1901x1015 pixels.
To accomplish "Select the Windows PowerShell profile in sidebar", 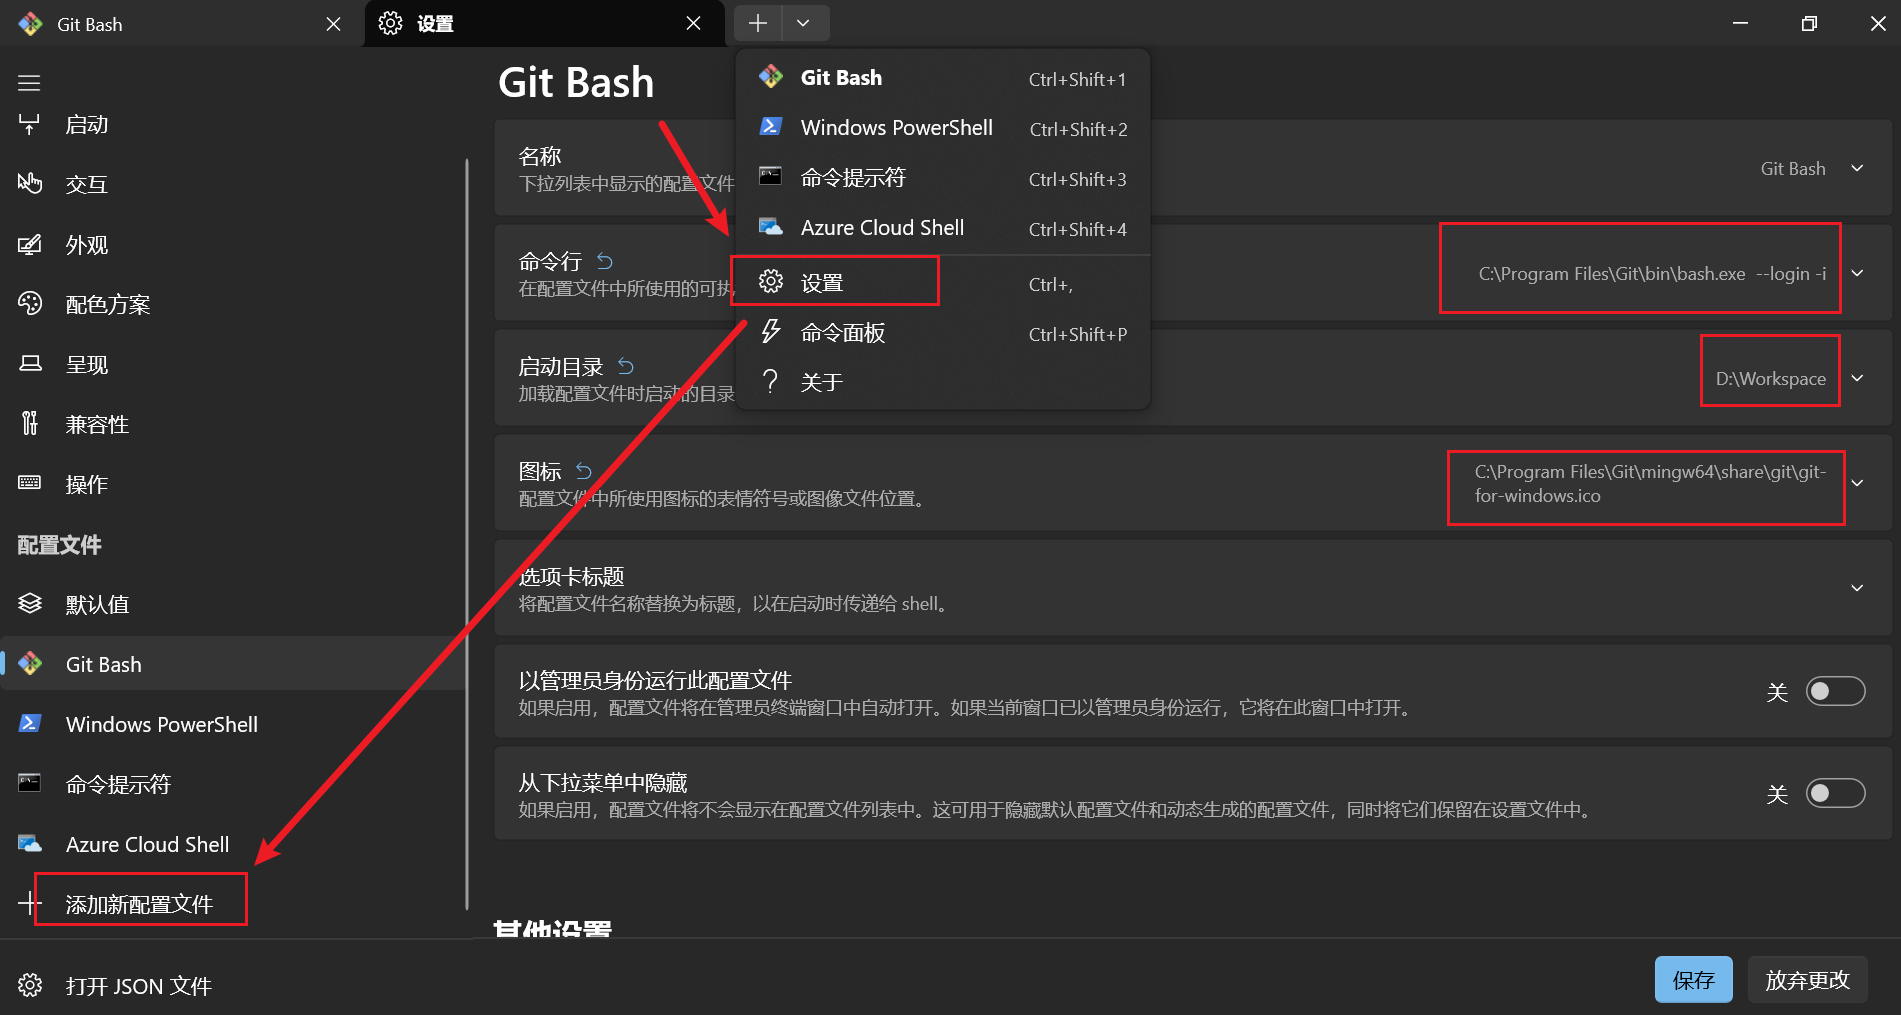I will point(232,724).
